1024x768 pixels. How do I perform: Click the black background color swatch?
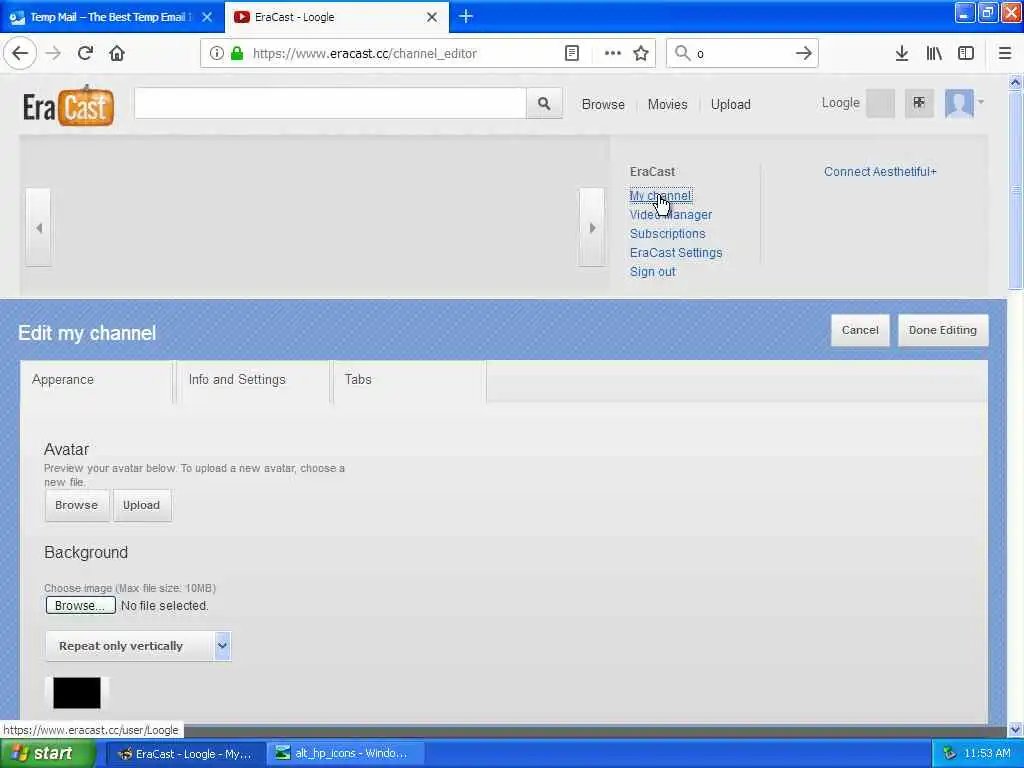pyautogui.click(x=76, y=693)
